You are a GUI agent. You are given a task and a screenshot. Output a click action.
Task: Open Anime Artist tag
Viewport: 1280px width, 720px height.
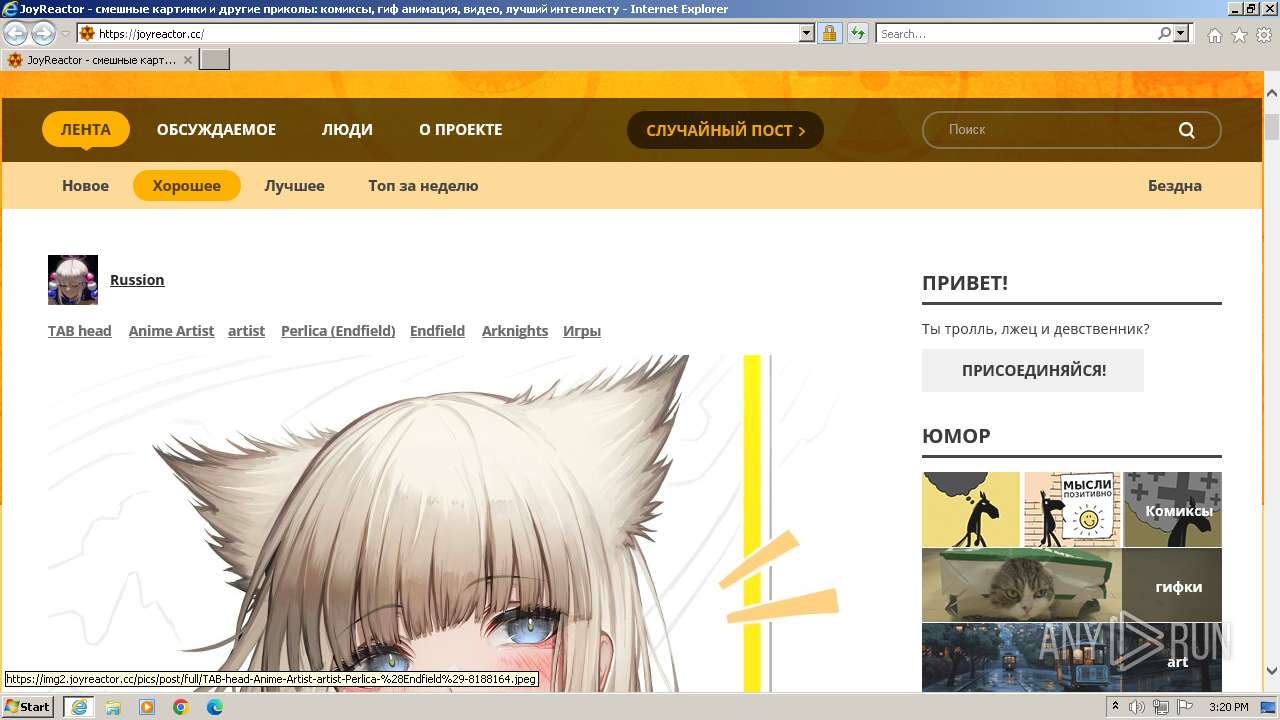pos(171,331)
